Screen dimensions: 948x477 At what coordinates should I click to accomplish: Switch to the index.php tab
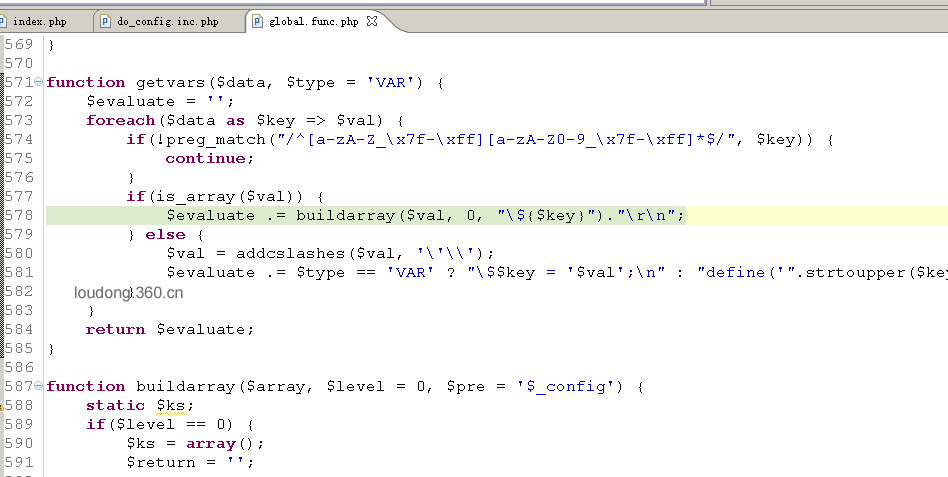tap(39, 21)
